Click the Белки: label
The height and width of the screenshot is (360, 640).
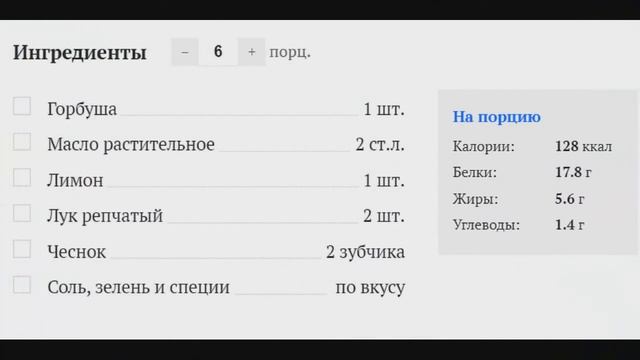tap(475, 172)
